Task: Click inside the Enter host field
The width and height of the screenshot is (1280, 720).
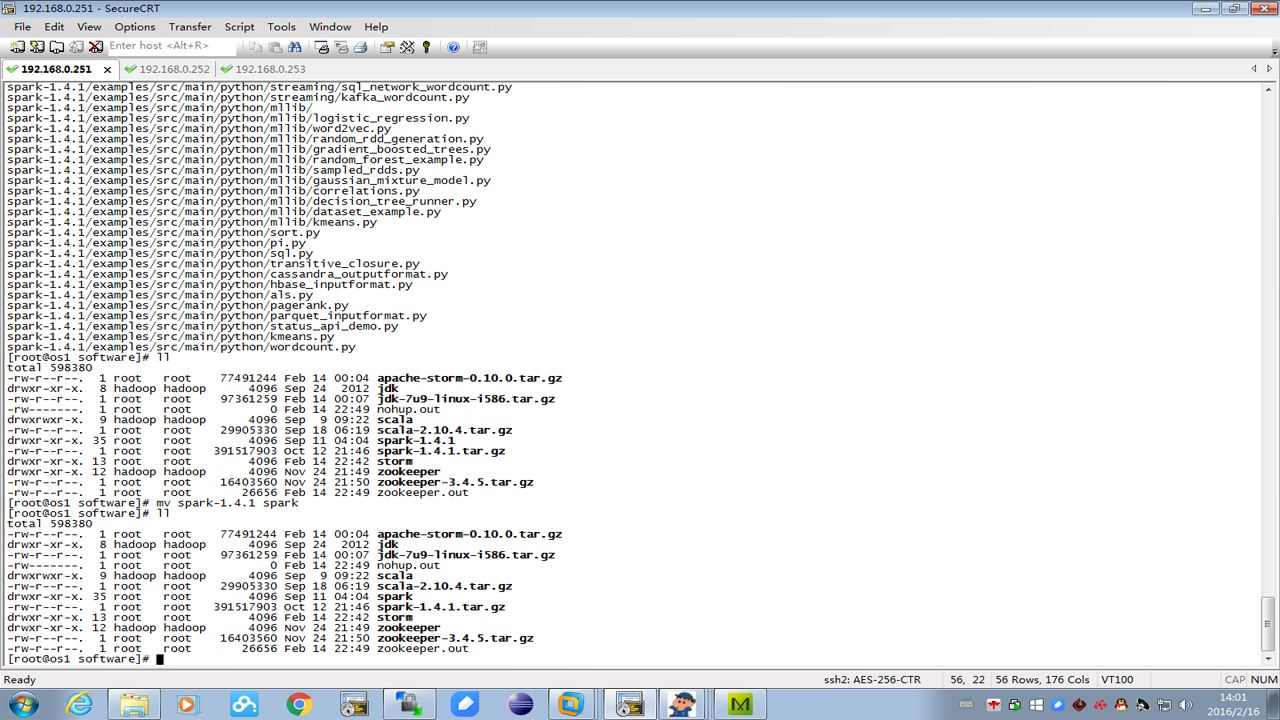Action: pos(171,46)
